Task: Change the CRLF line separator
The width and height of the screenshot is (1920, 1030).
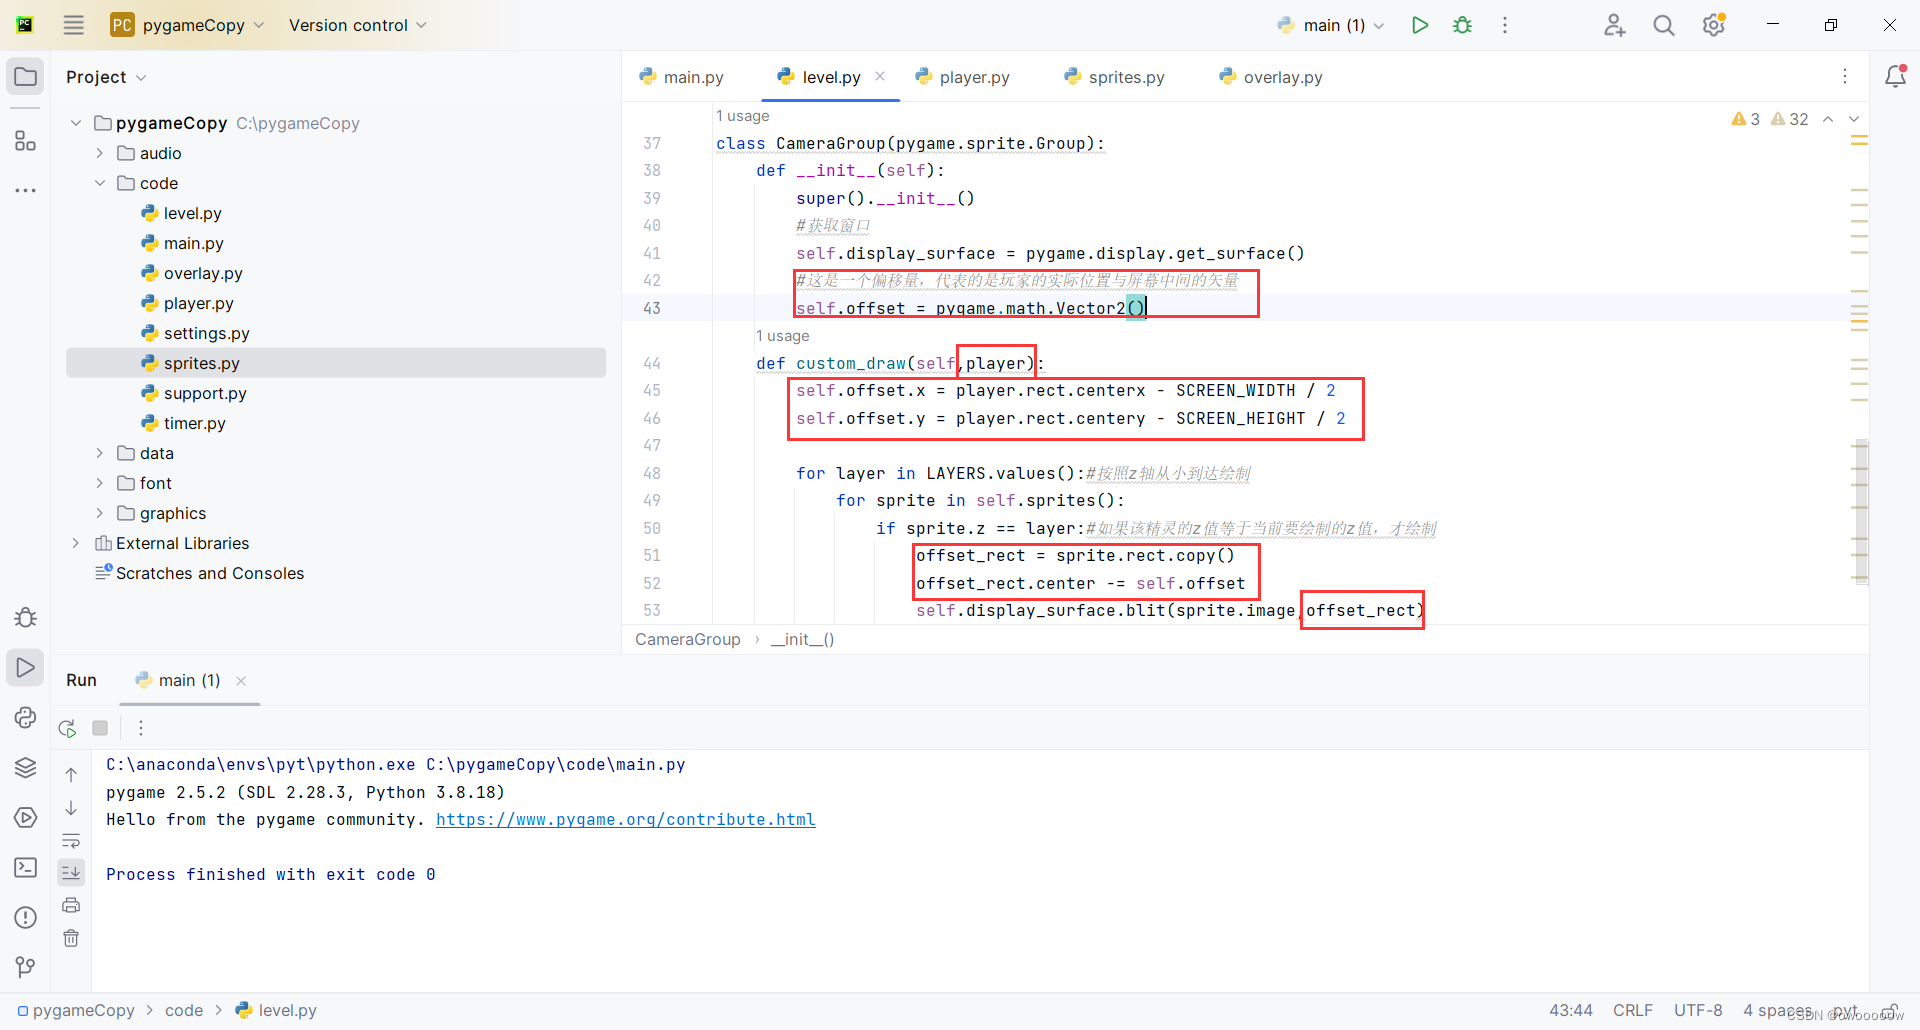Action: pos(1633,1010)
